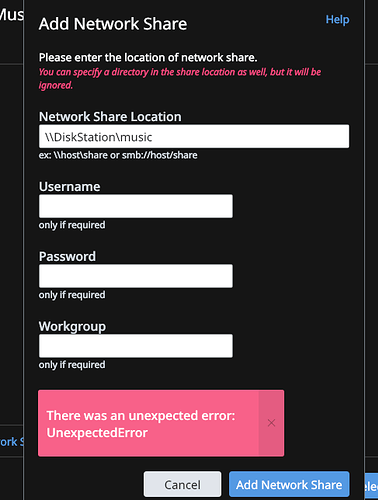Screen dimensions: 378x500
Task: Focus the Network Share Location field
Action: (194, 136)
